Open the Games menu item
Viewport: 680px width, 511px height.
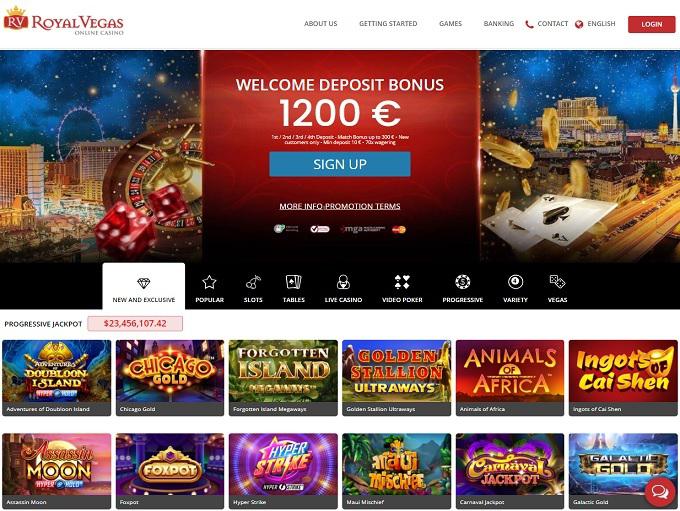[450, 24]
